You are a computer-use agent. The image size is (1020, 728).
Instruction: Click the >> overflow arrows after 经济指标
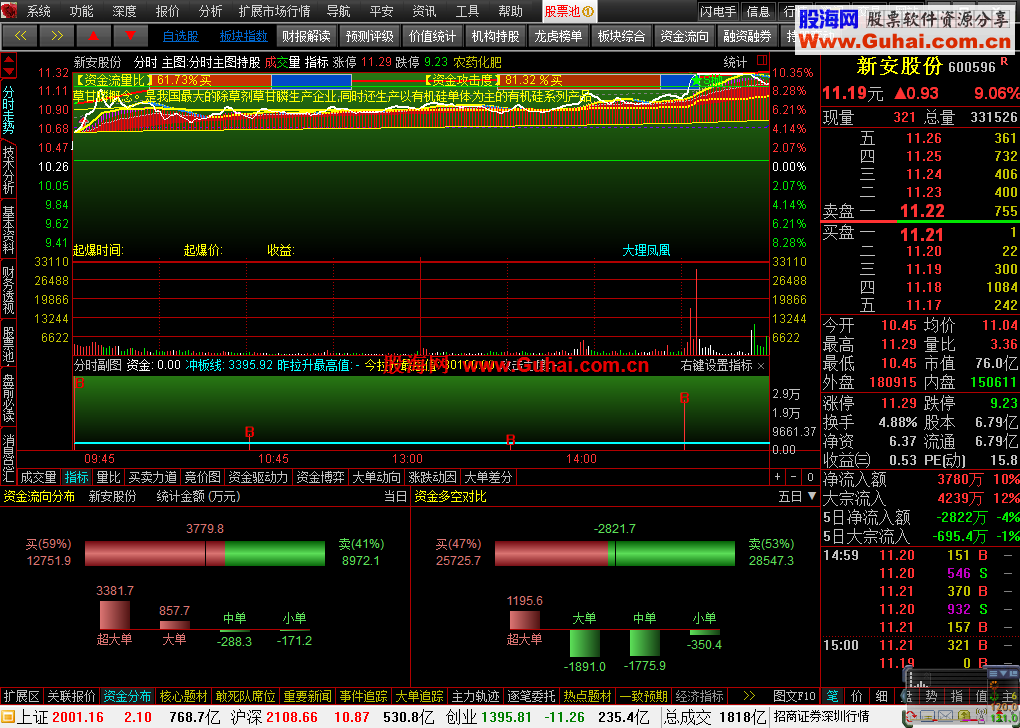[749, 696]
